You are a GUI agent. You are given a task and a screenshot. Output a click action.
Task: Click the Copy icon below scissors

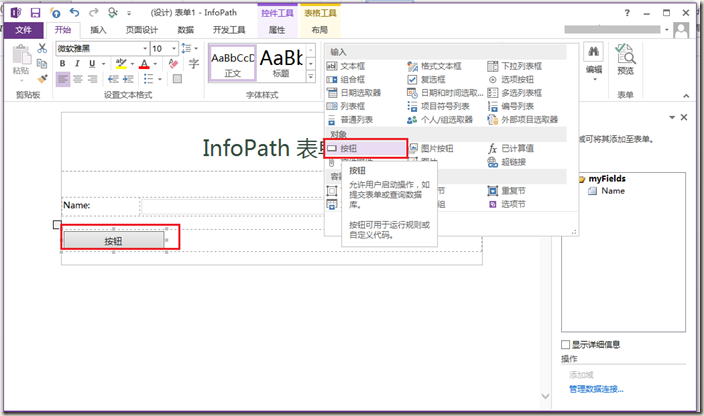42,64
